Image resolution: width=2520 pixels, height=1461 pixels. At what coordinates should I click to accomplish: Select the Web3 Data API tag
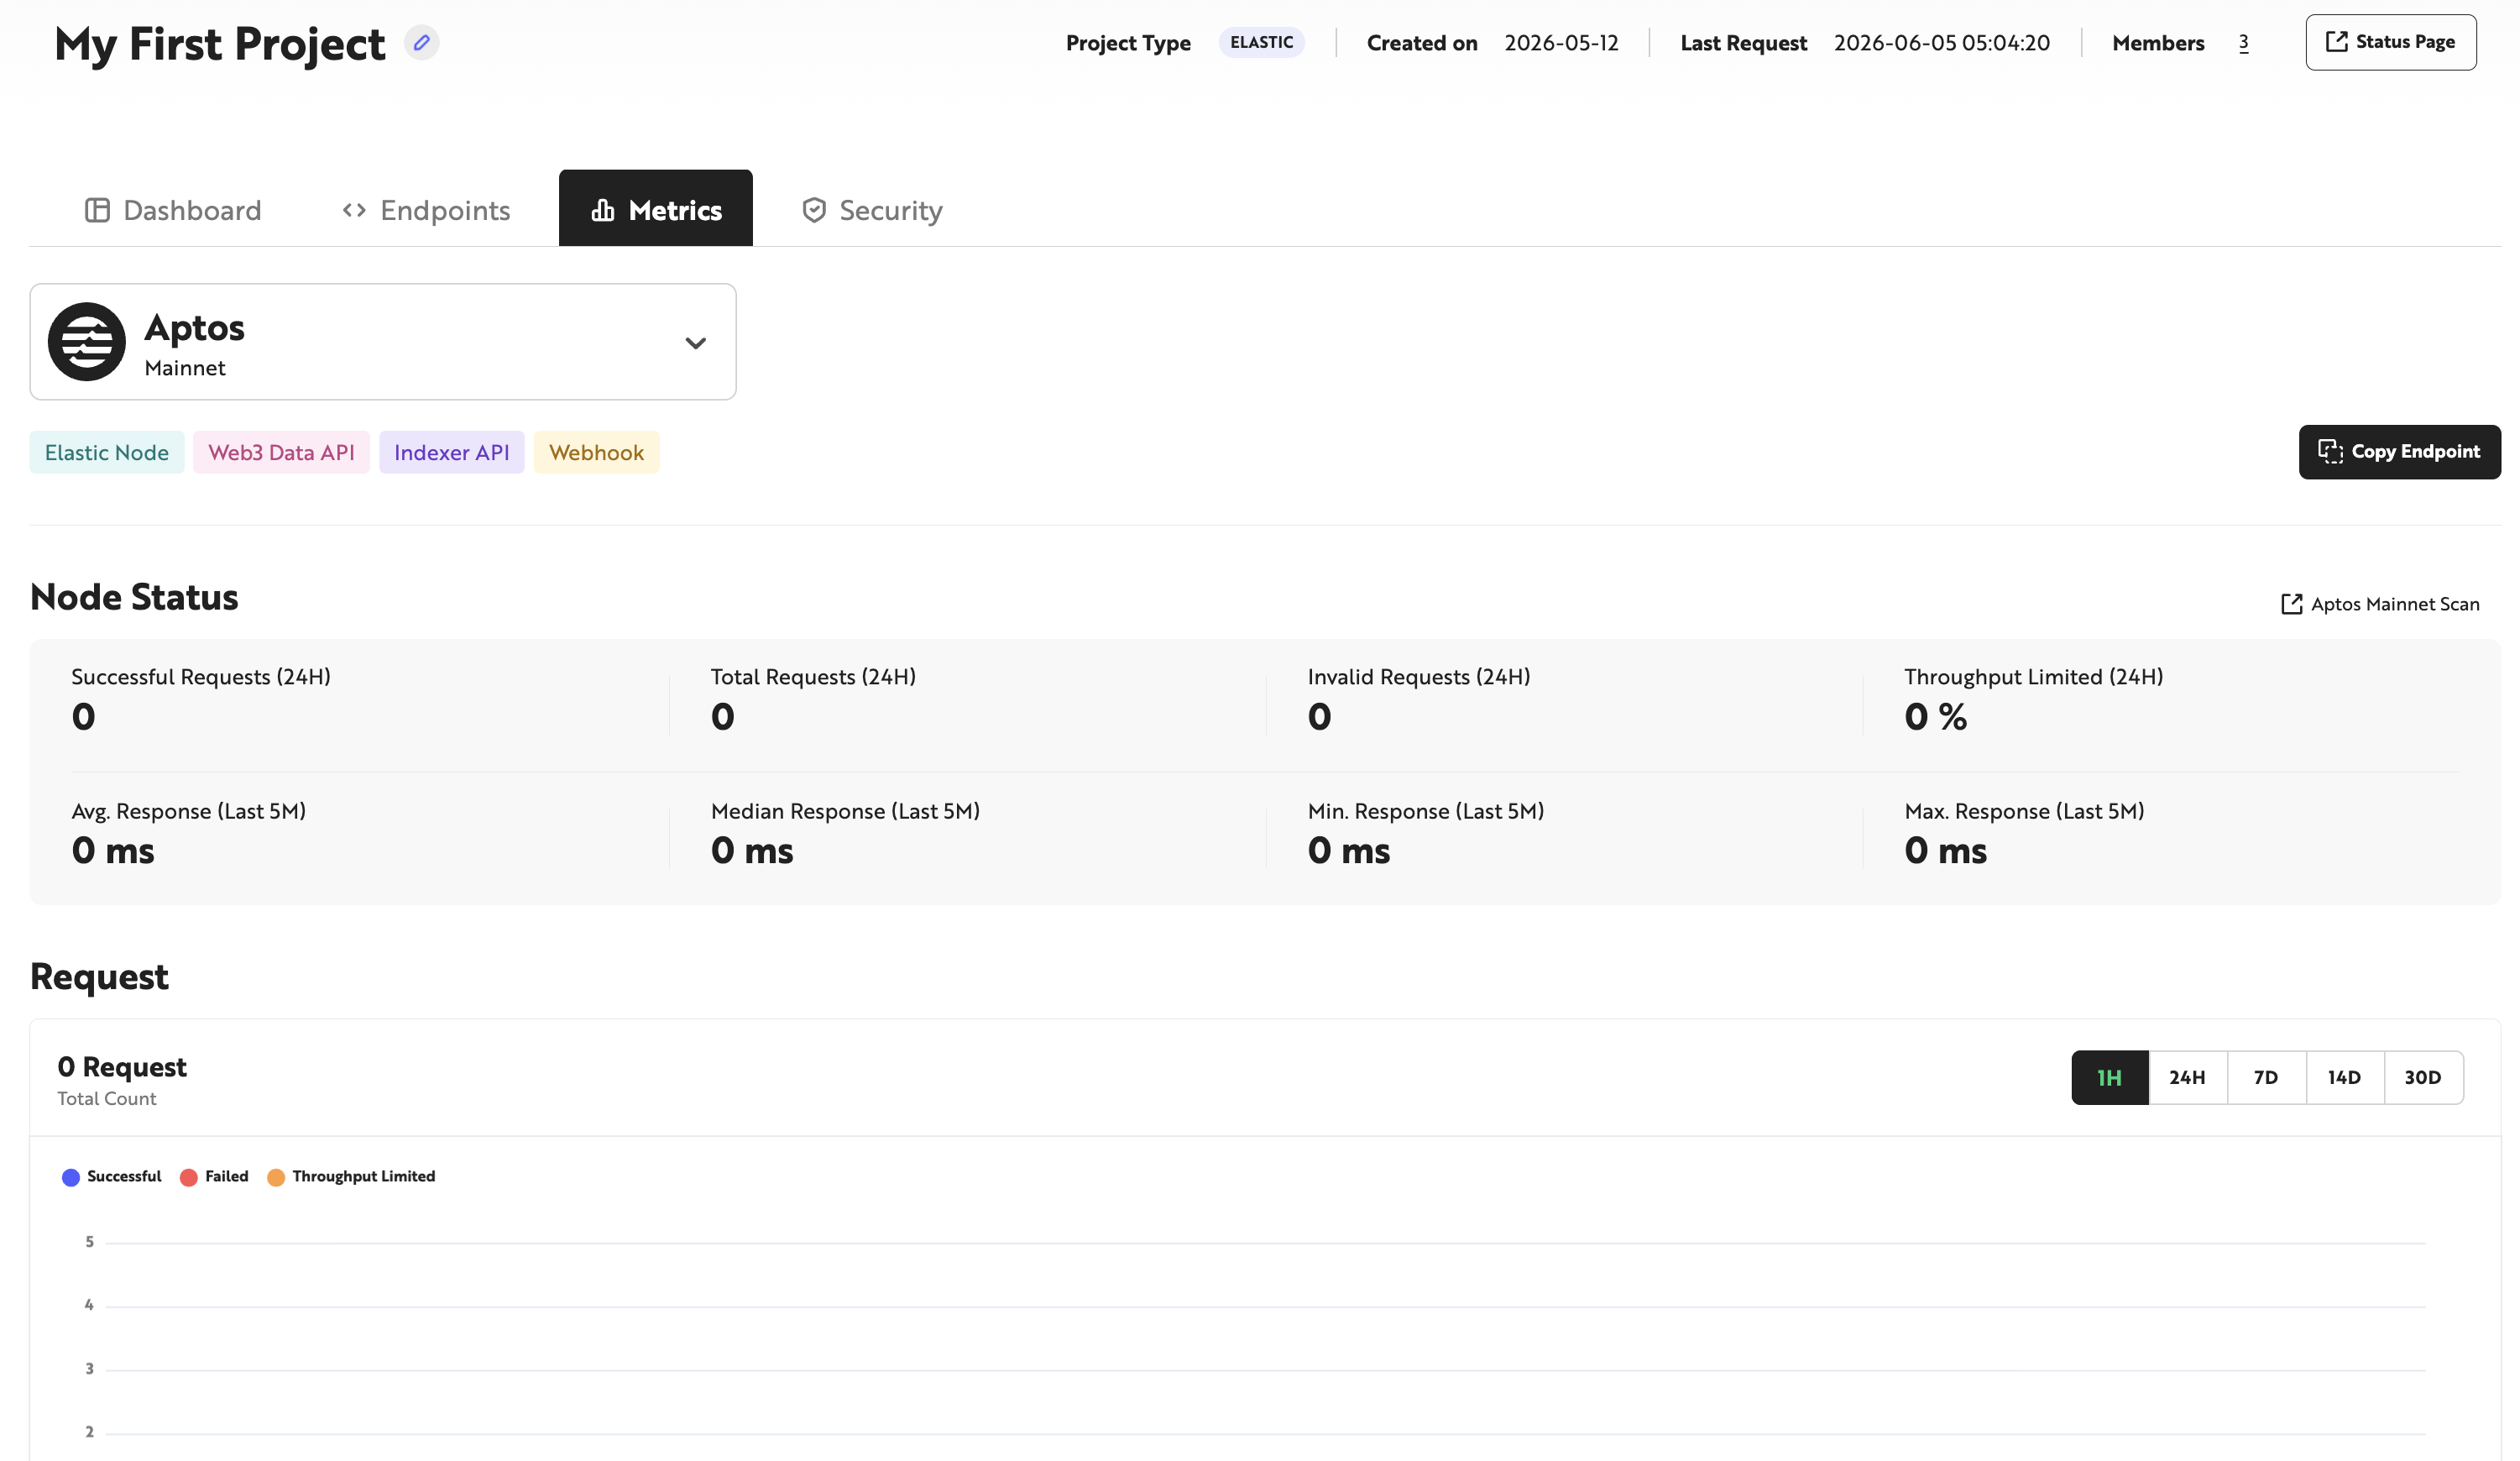[281, 452]
